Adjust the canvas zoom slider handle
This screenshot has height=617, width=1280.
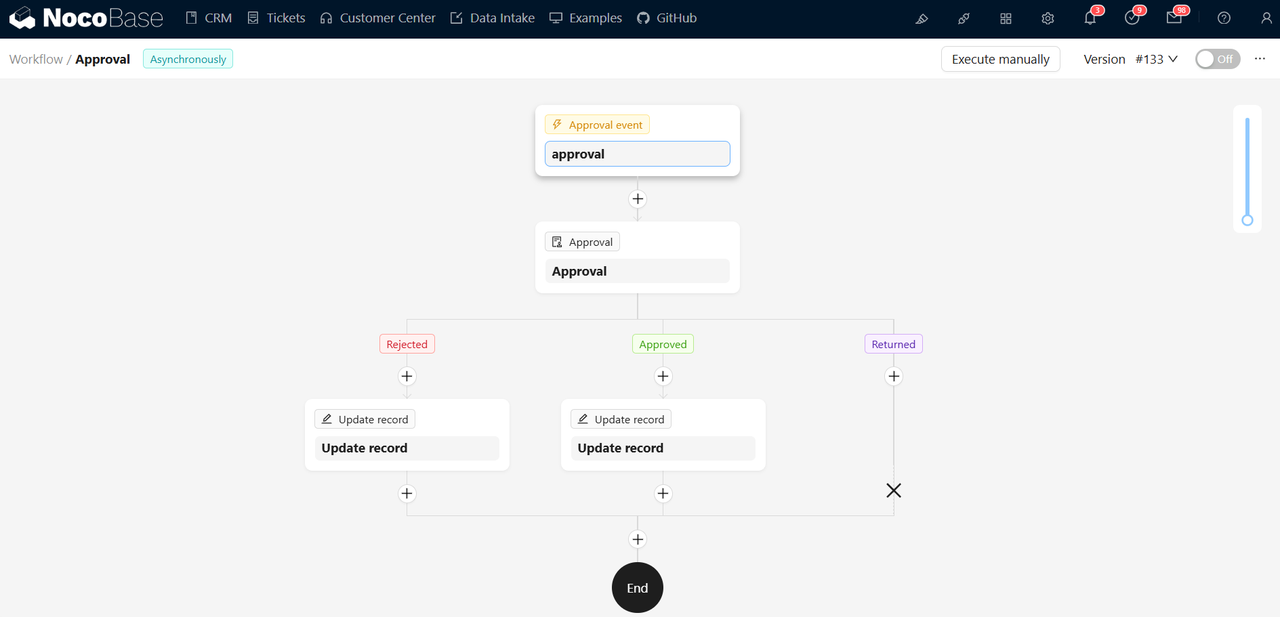click(x=1247, y=220)
